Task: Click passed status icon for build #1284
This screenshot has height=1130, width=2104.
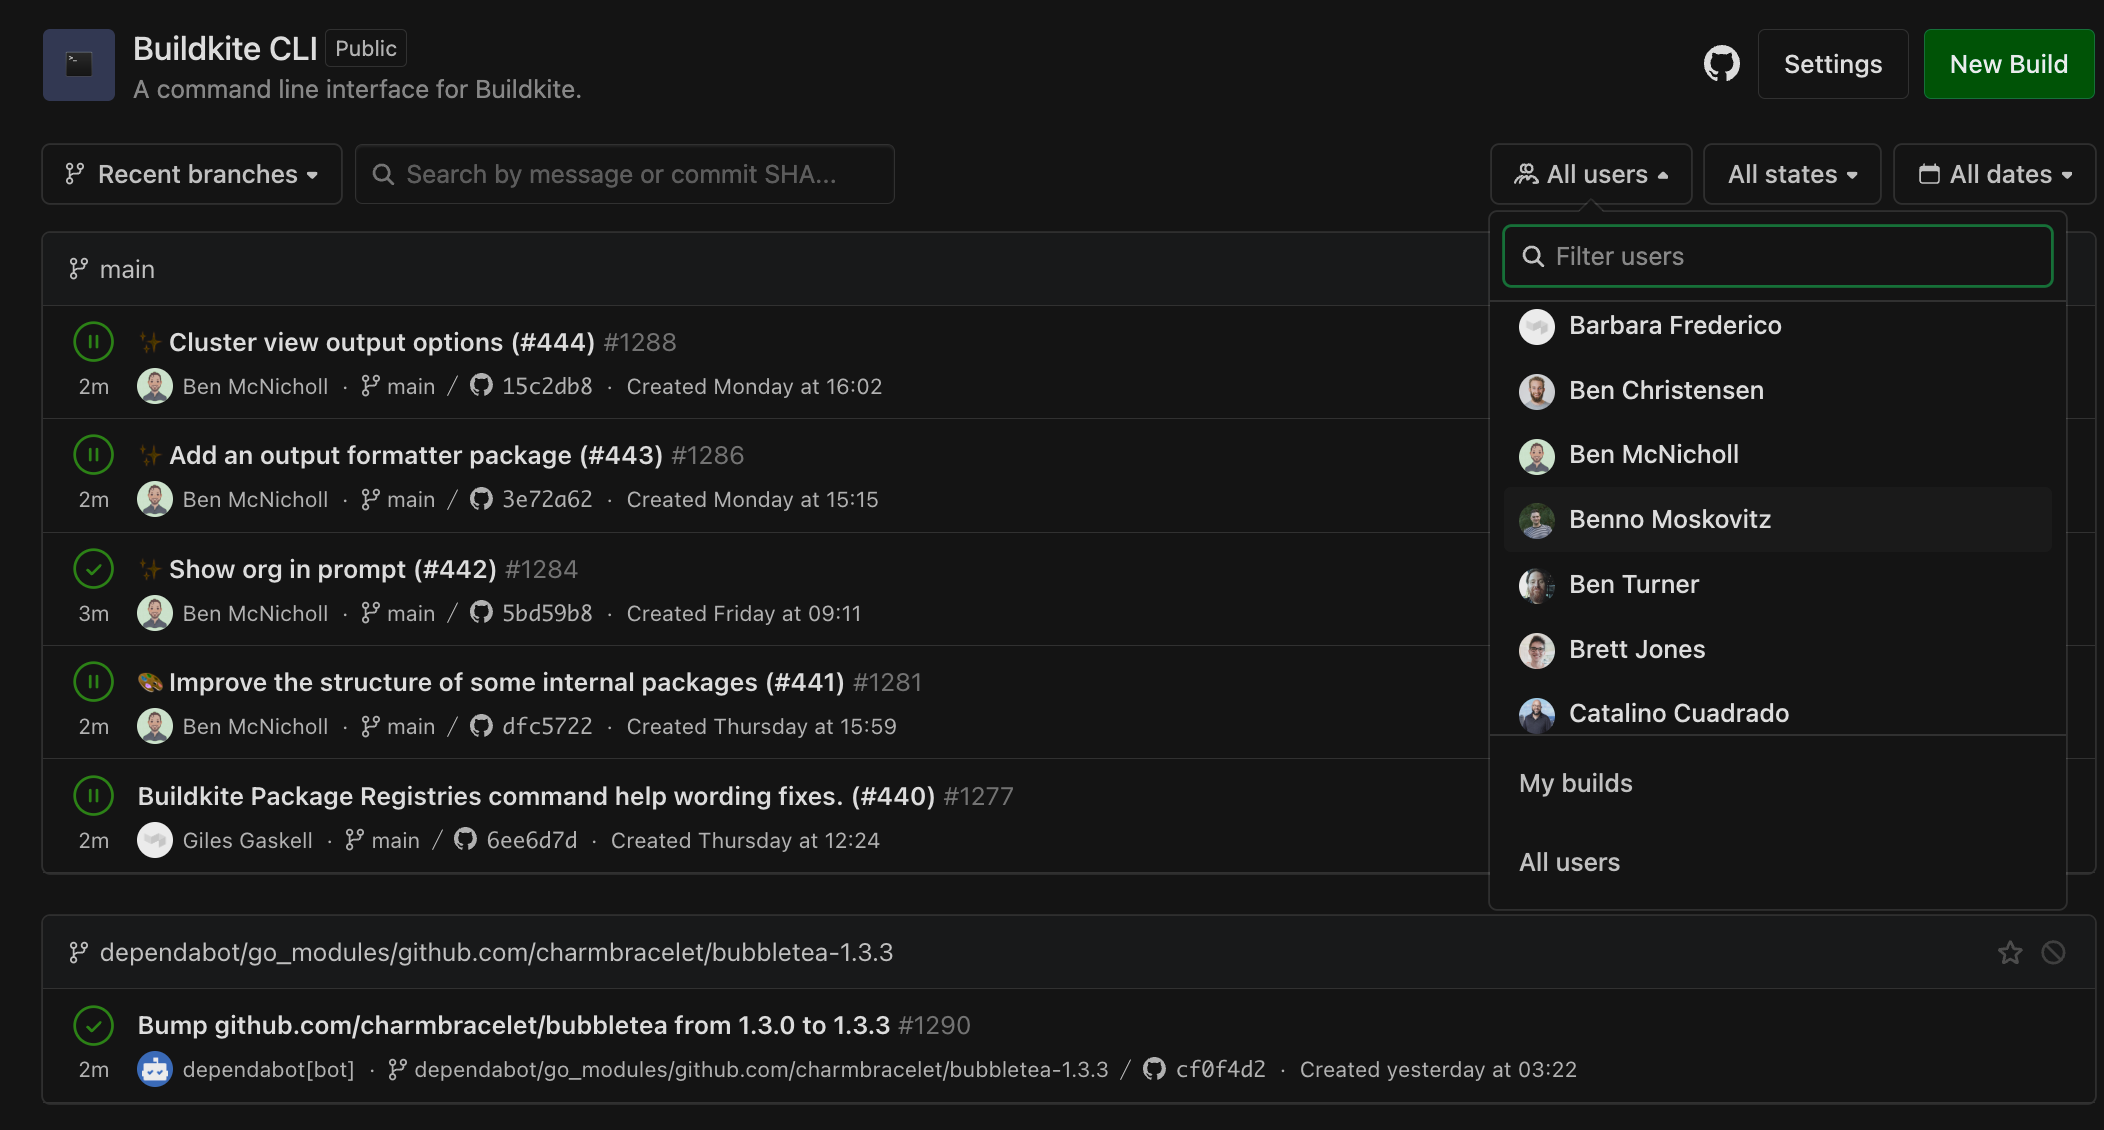Action: [93, 569]
